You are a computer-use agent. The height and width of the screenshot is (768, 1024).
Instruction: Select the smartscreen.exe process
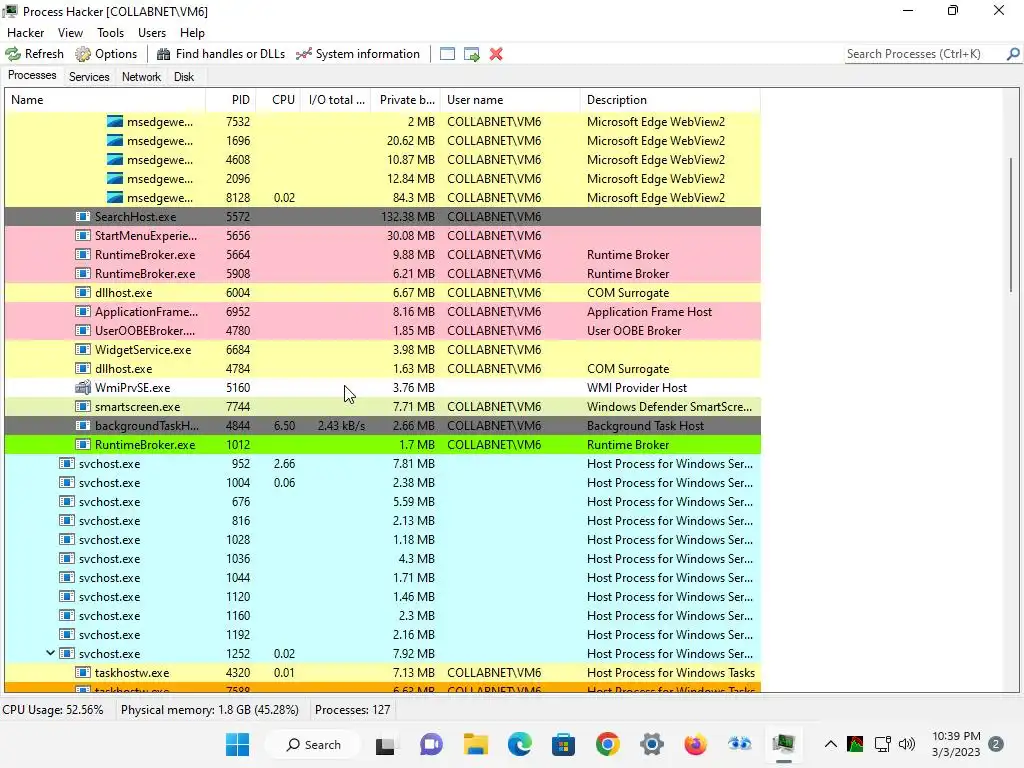(383, 406)
